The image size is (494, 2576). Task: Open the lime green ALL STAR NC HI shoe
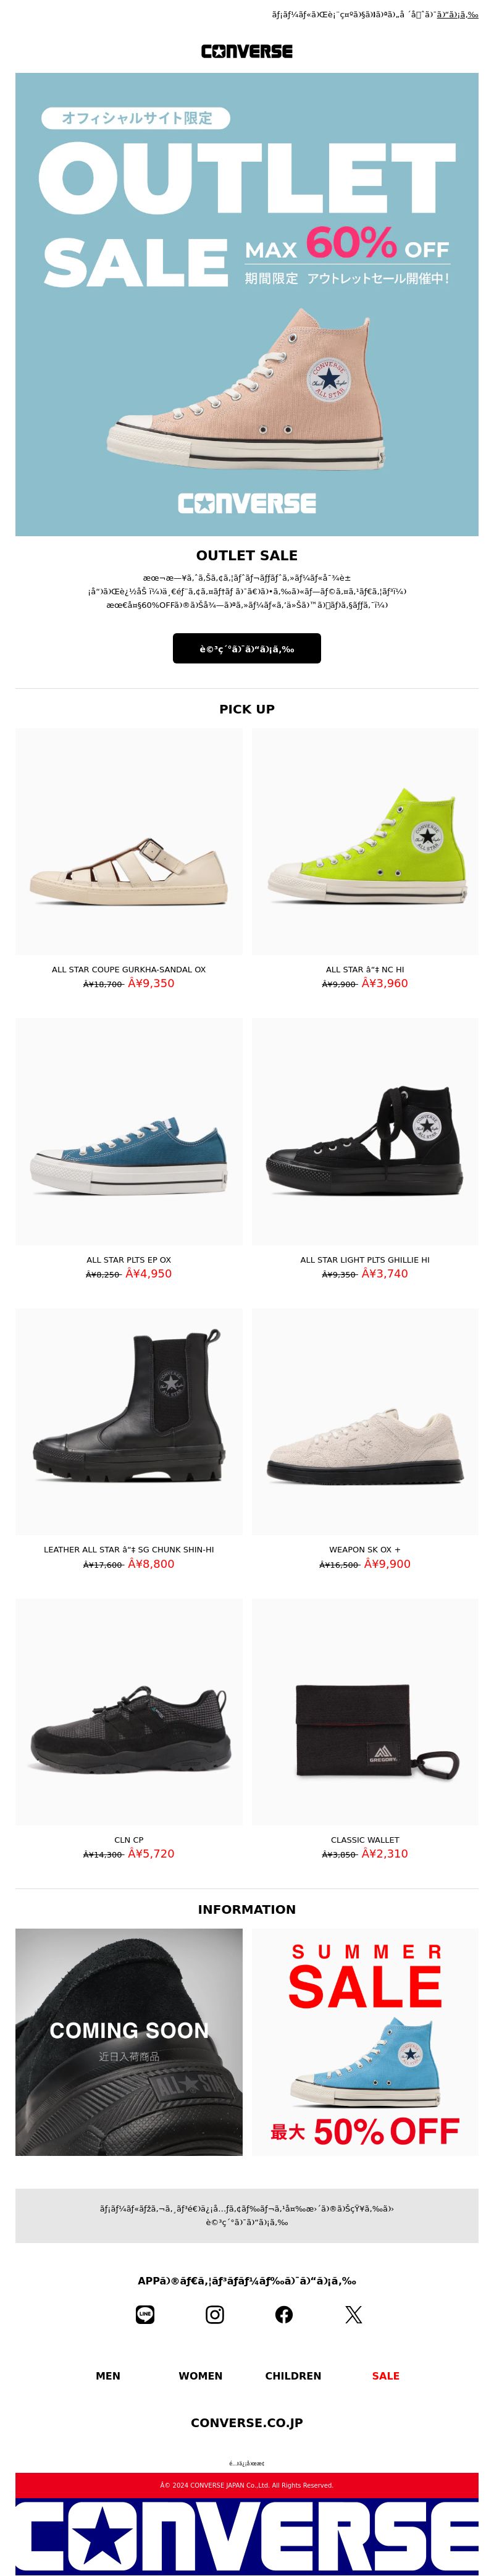pyautogui.click(x=365, y=841)
